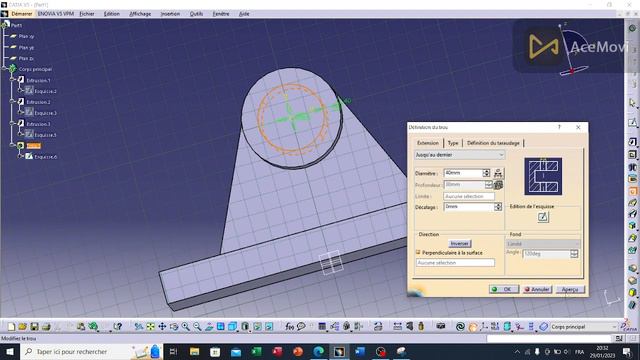Image resolution: width=640 pixels, height=360 pixels.
Task: Click the Annuler button
Action: tap(538, 289)
